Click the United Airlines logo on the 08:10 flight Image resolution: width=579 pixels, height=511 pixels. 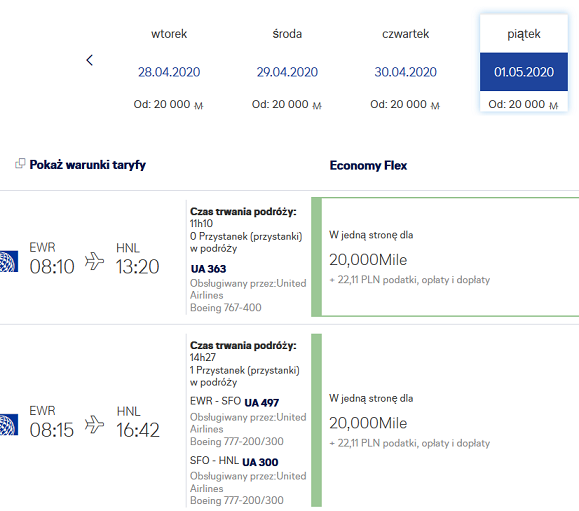click(x=9, y=261)
